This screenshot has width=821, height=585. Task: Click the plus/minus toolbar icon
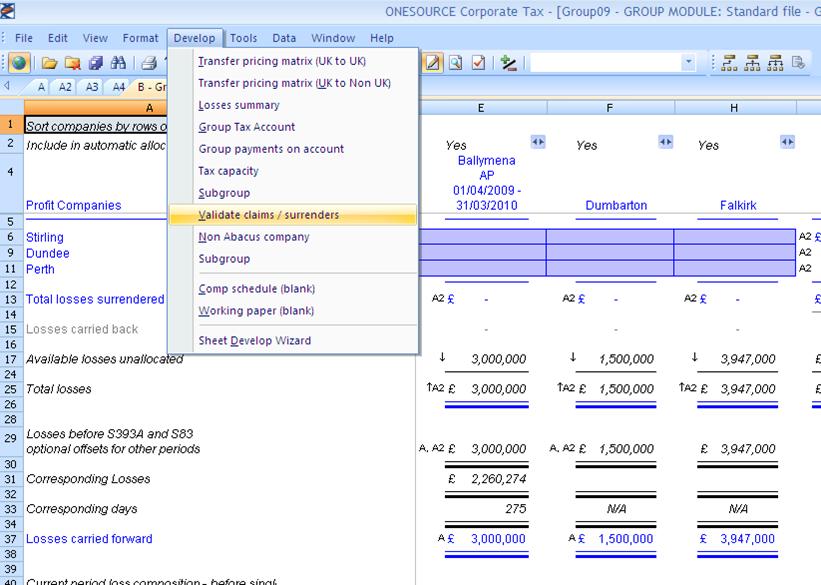pyautogui.click(x=509, y=63)
